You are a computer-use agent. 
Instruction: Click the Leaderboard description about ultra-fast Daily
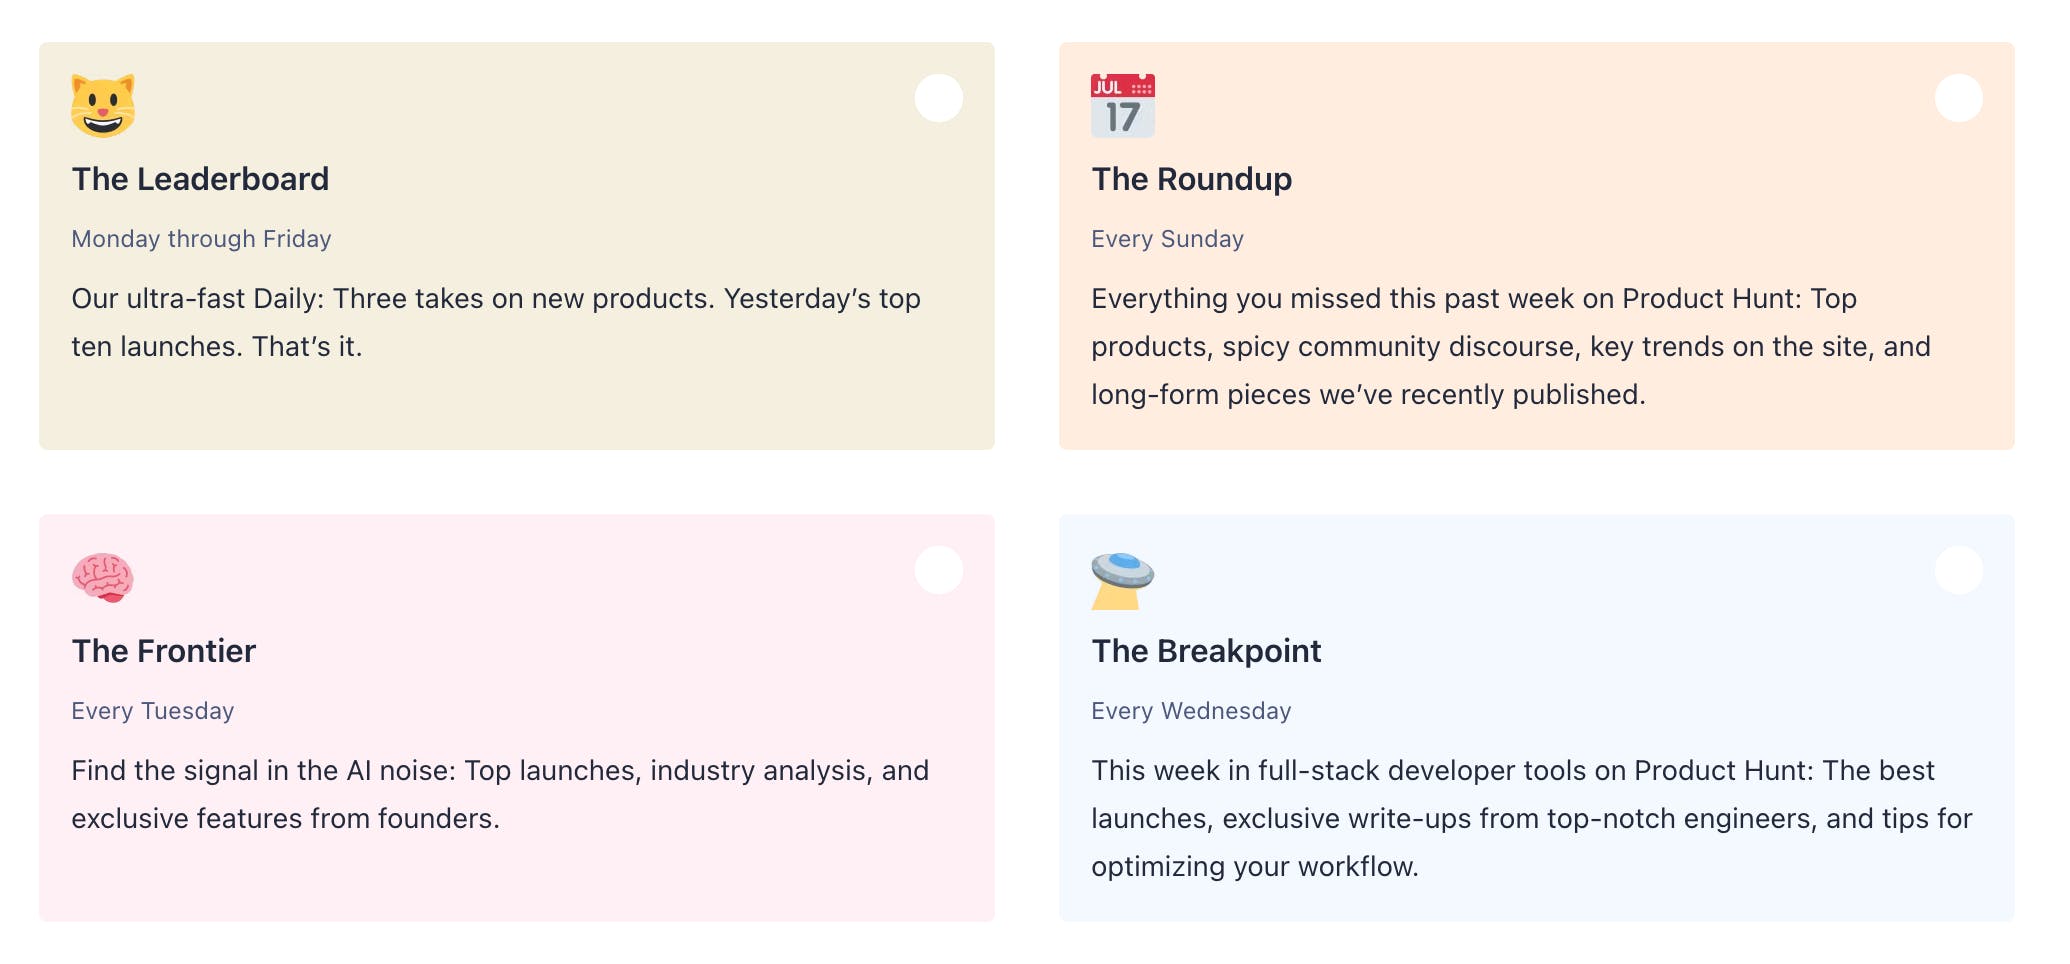click(495, 322)
